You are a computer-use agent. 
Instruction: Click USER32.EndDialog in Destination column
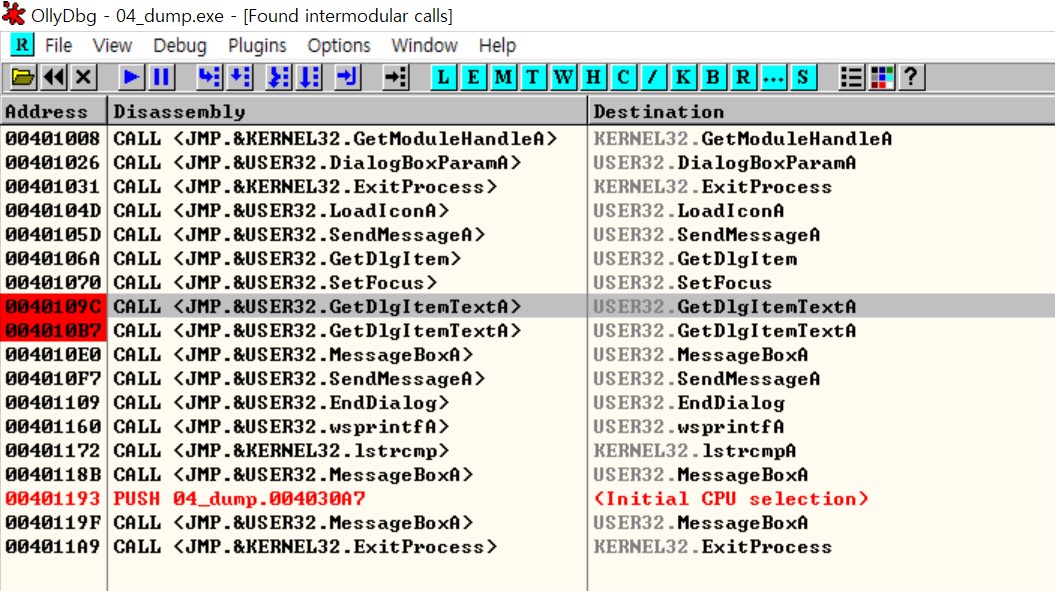[689, 403]
